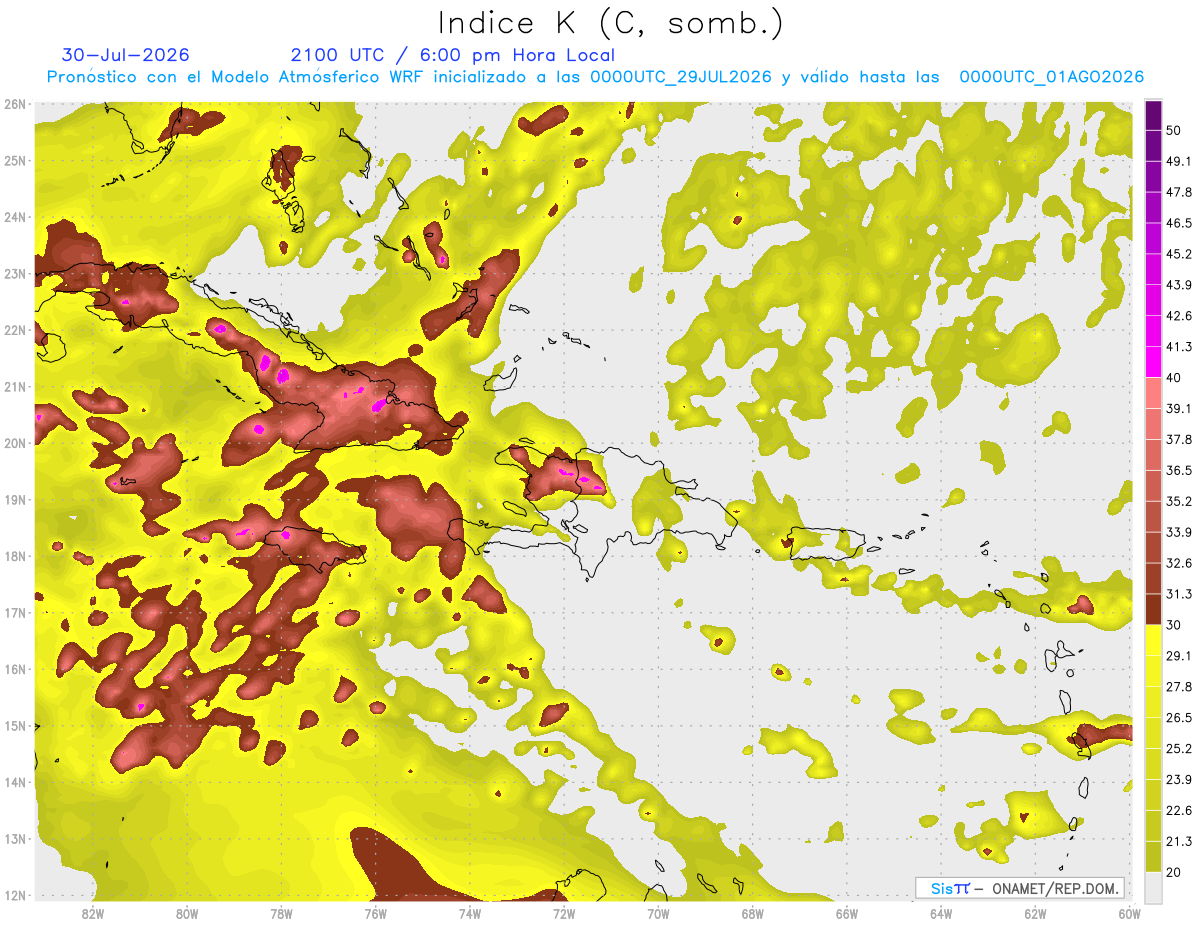The height and width of the screenshot is (927, 1200).
Task: Click the latitude label "18N"
Action: point(14,556)
